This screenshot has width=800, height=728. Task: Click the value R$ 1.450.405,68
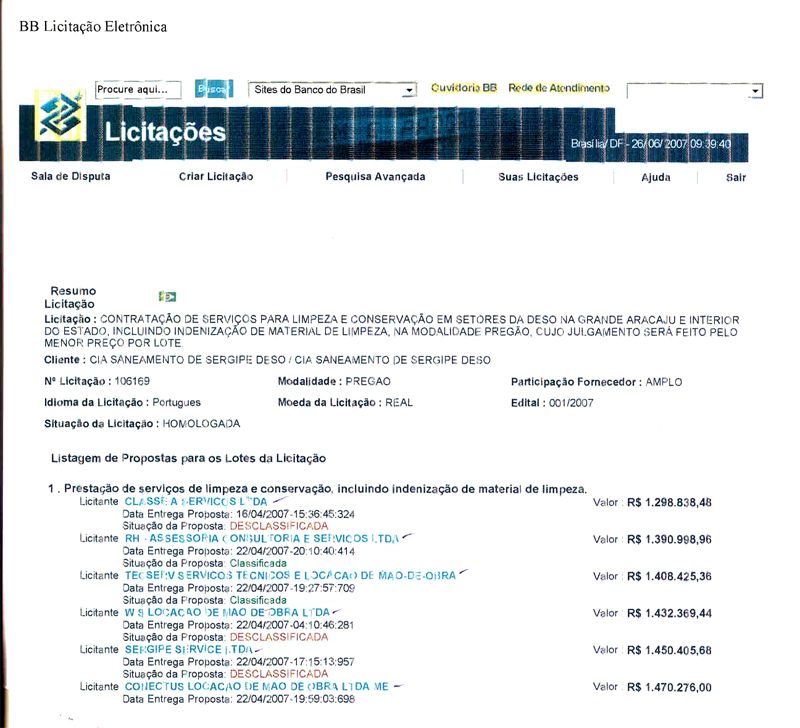669,650
